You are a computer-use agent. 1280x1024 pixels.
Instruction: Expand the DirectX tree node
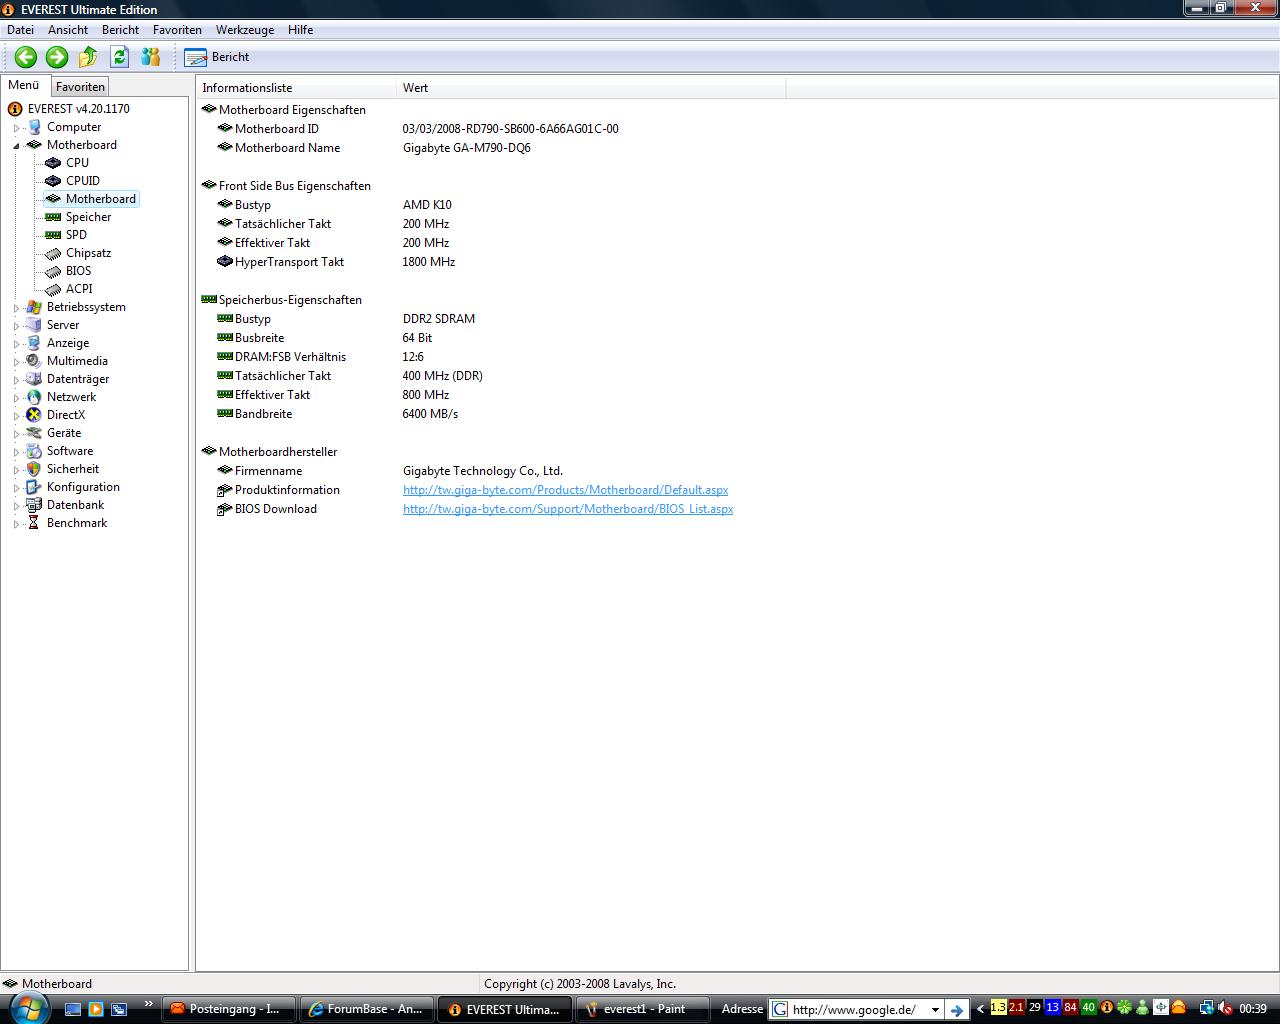point(16,415)
